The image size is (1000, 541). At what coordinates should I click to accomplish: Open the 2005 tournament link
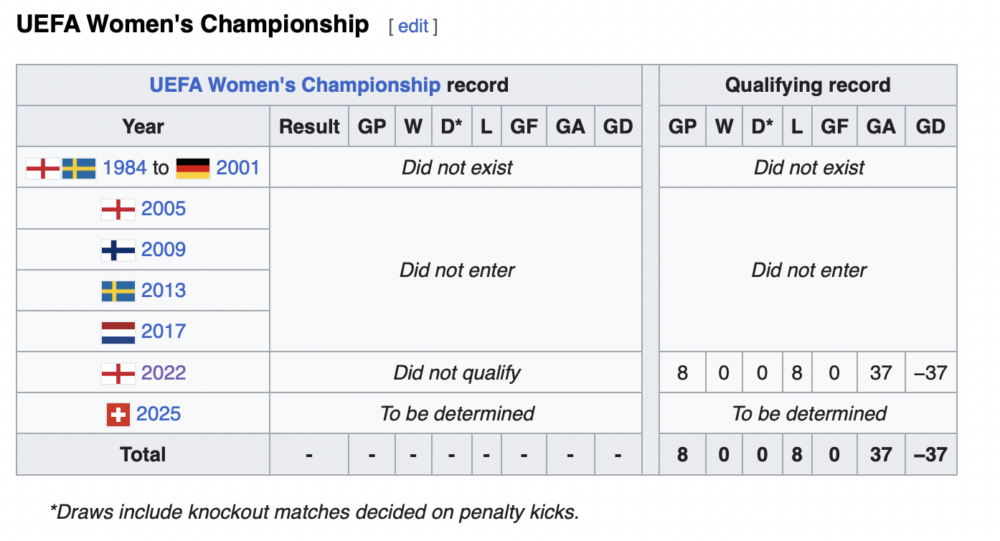coord(163,209)
